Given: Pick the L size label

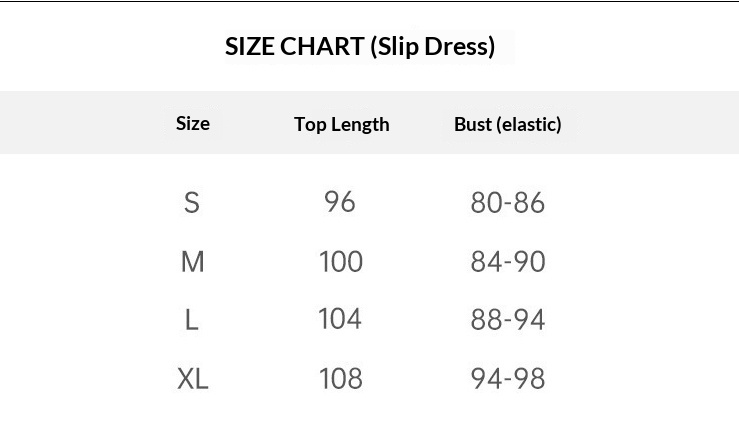Looking at the screenshot, I should click(192, 320).
